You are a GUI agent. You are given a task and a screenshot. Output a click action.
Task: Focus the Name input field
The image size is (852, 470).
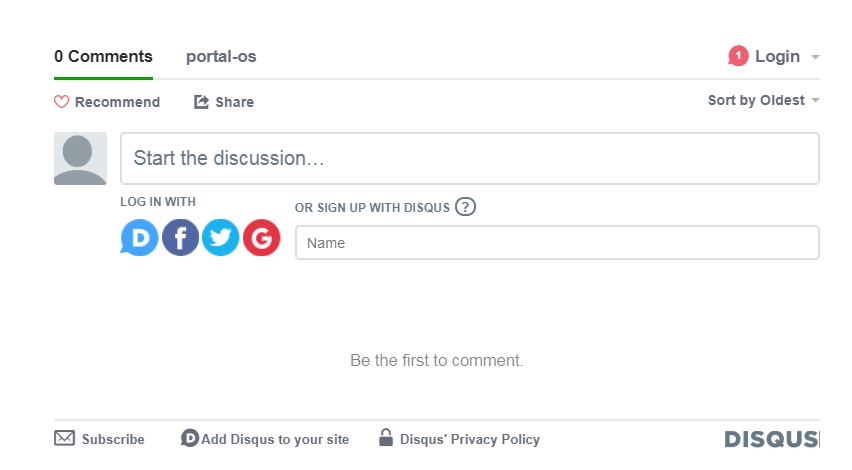[x=557, y=242]
